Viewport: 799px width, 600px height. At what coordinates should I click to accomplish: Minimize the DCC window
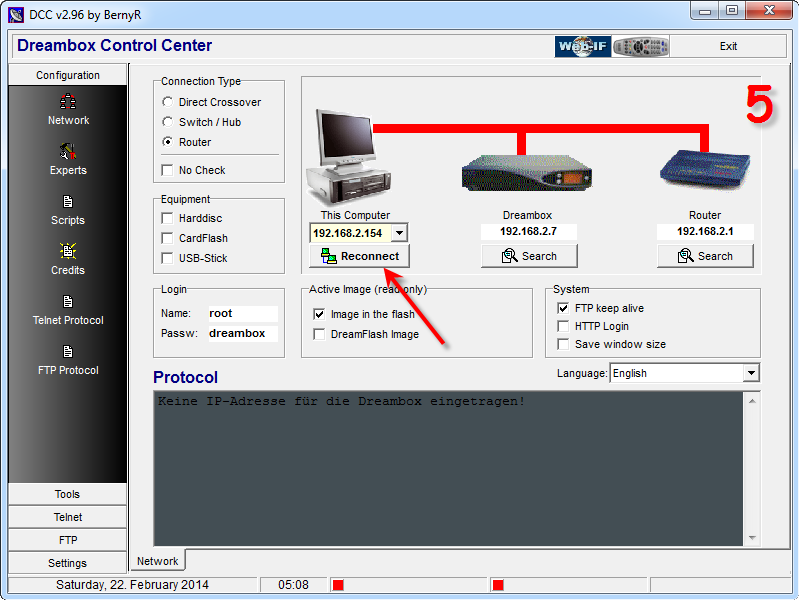point(705,11)
